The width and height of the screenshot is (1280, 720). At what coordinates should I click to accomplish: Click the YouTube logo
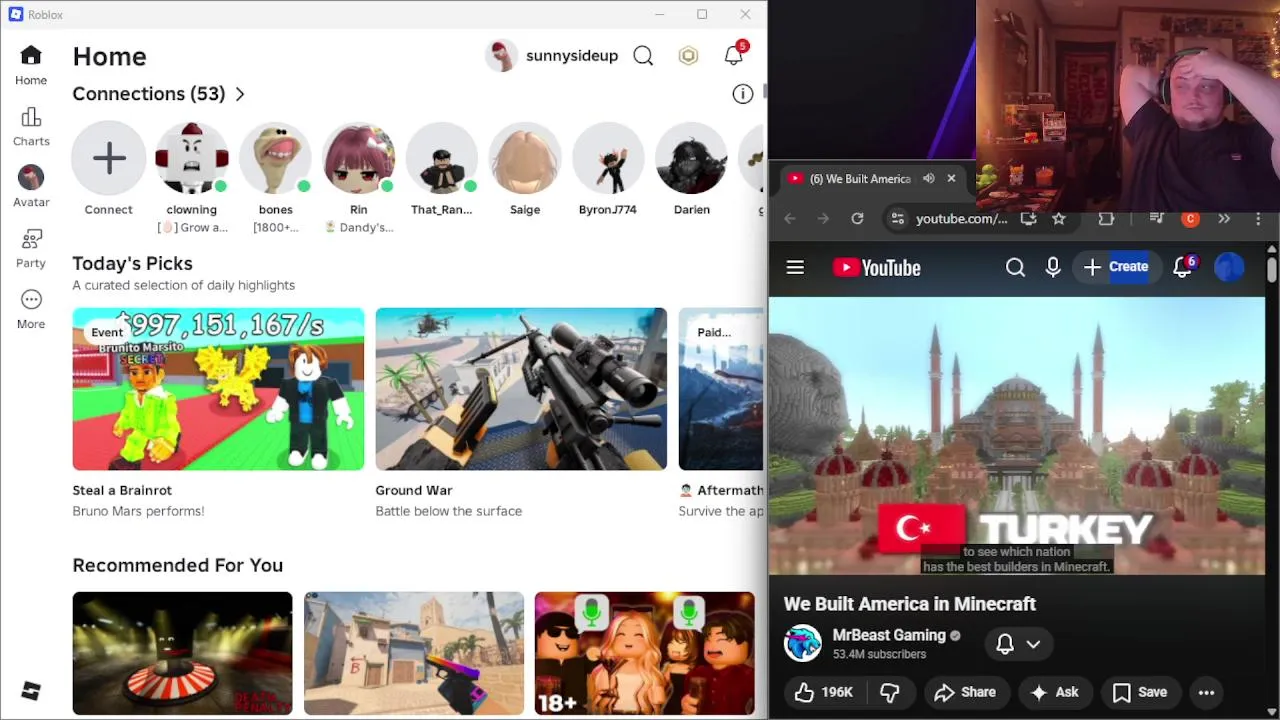[x=877, y=267]
